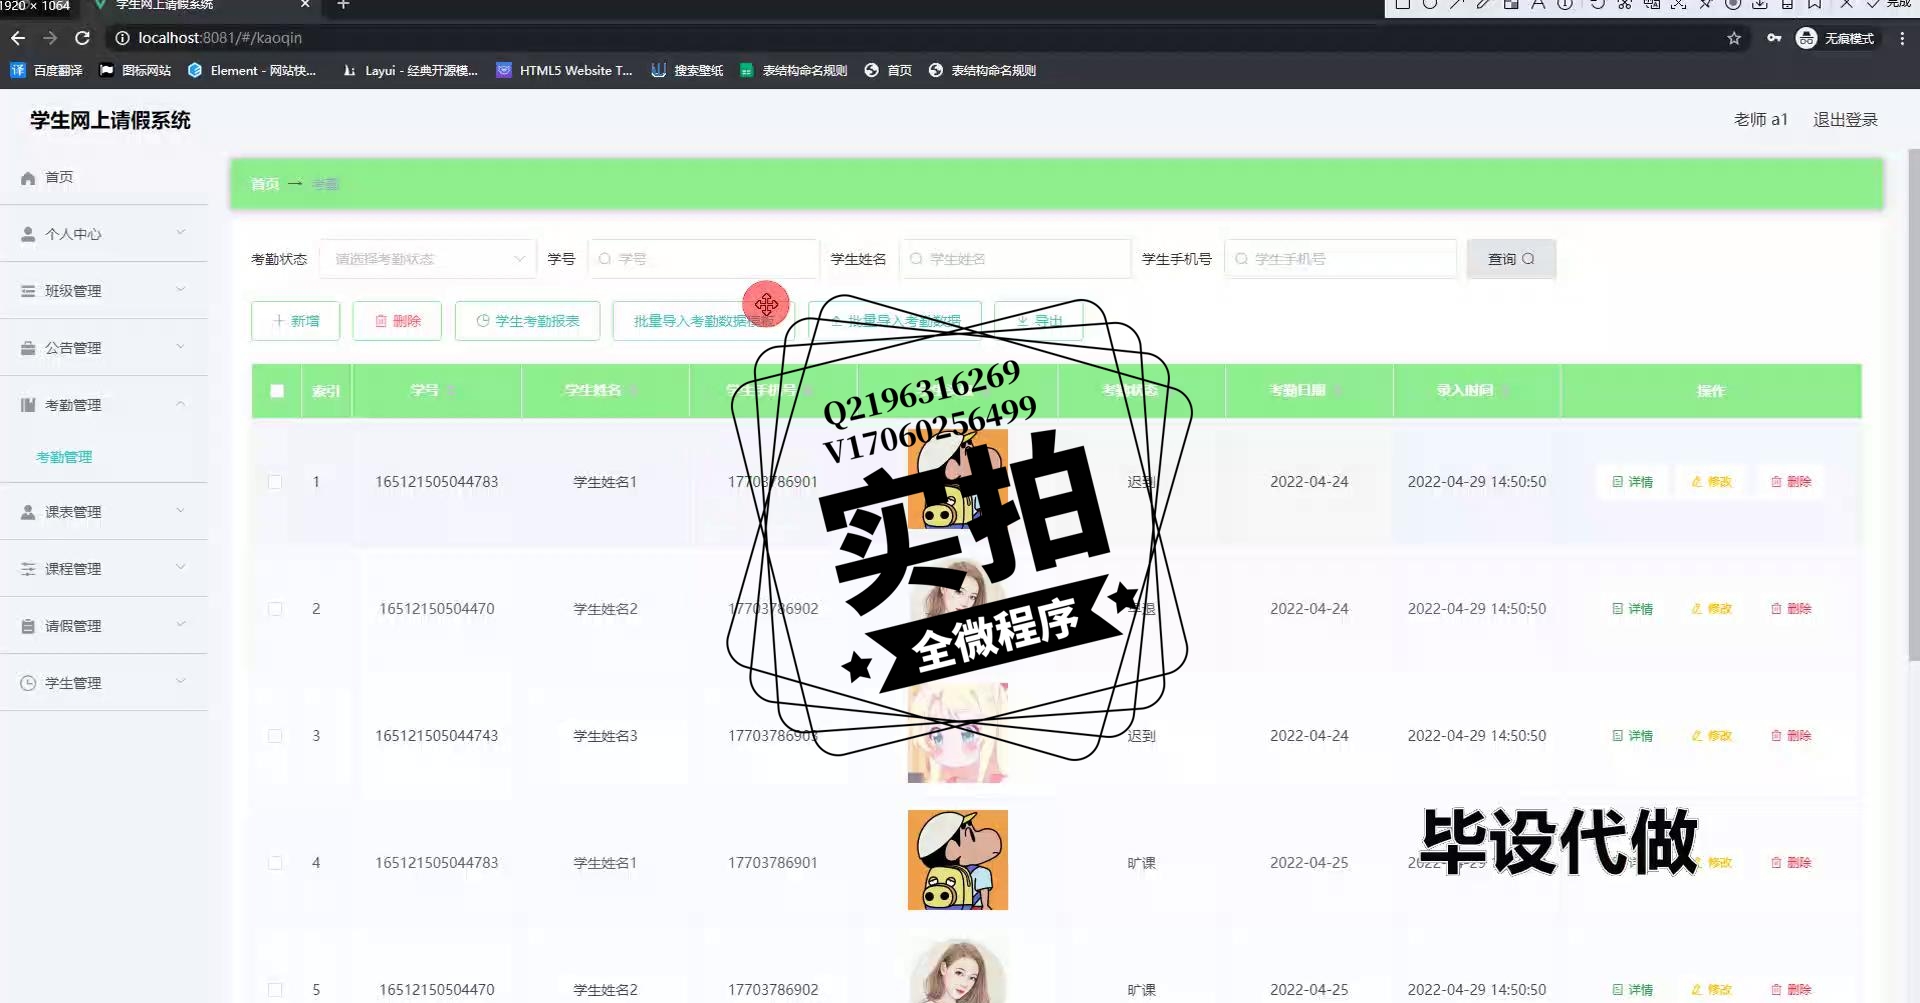Viewport: 1920px width, 1003px height.
Task: Click 删除 for row 1
Action: click(x=1791, y=482)
